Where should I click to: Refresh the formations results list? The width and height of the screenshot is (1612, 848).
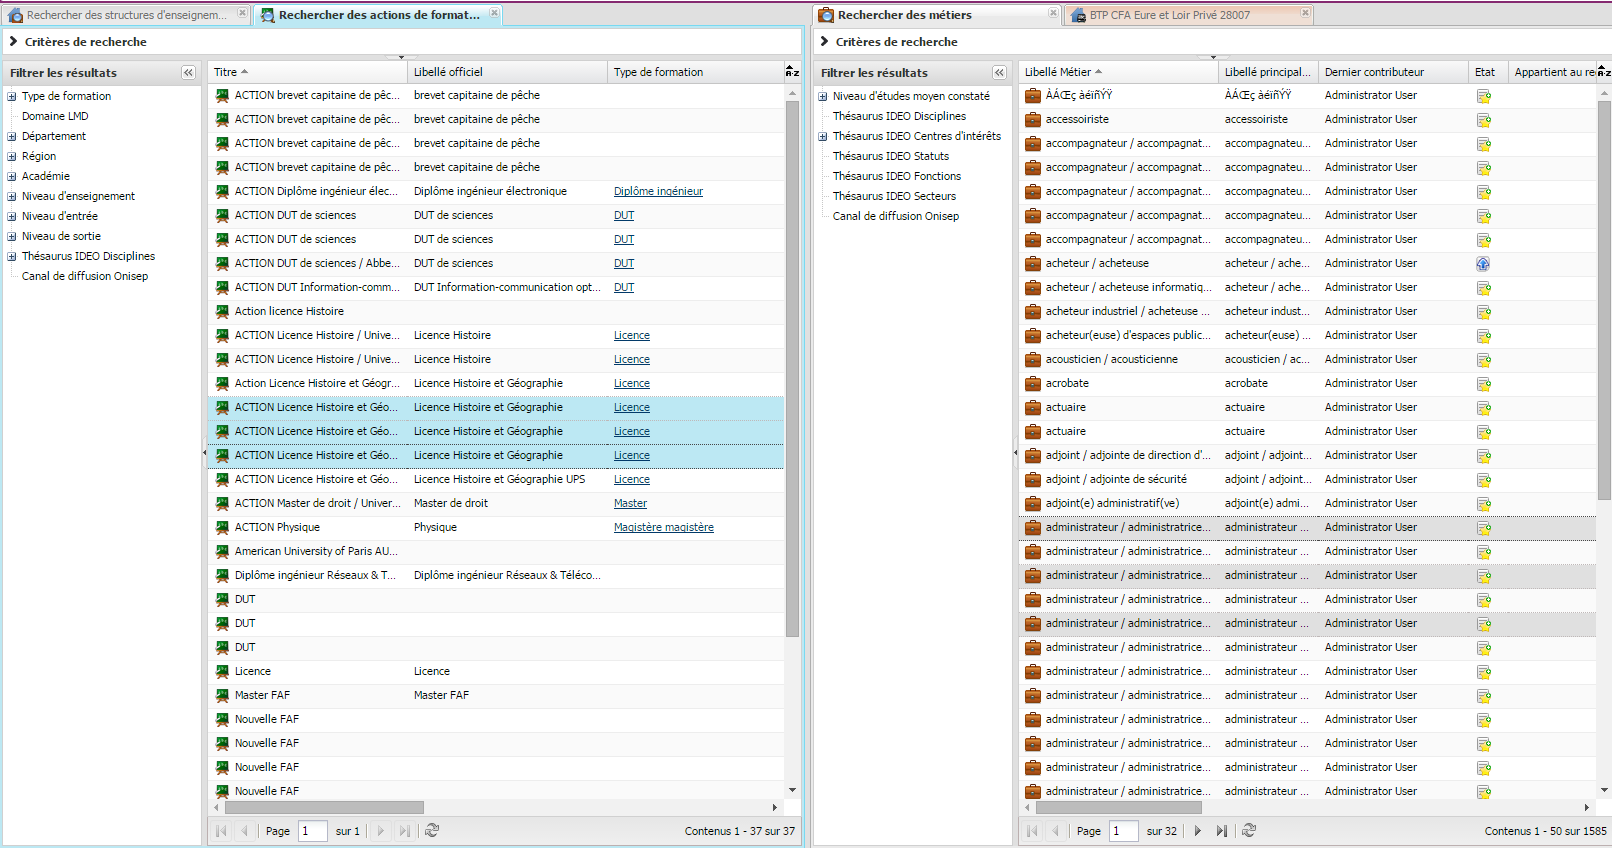pyautogui.click(x=432, y=830)
